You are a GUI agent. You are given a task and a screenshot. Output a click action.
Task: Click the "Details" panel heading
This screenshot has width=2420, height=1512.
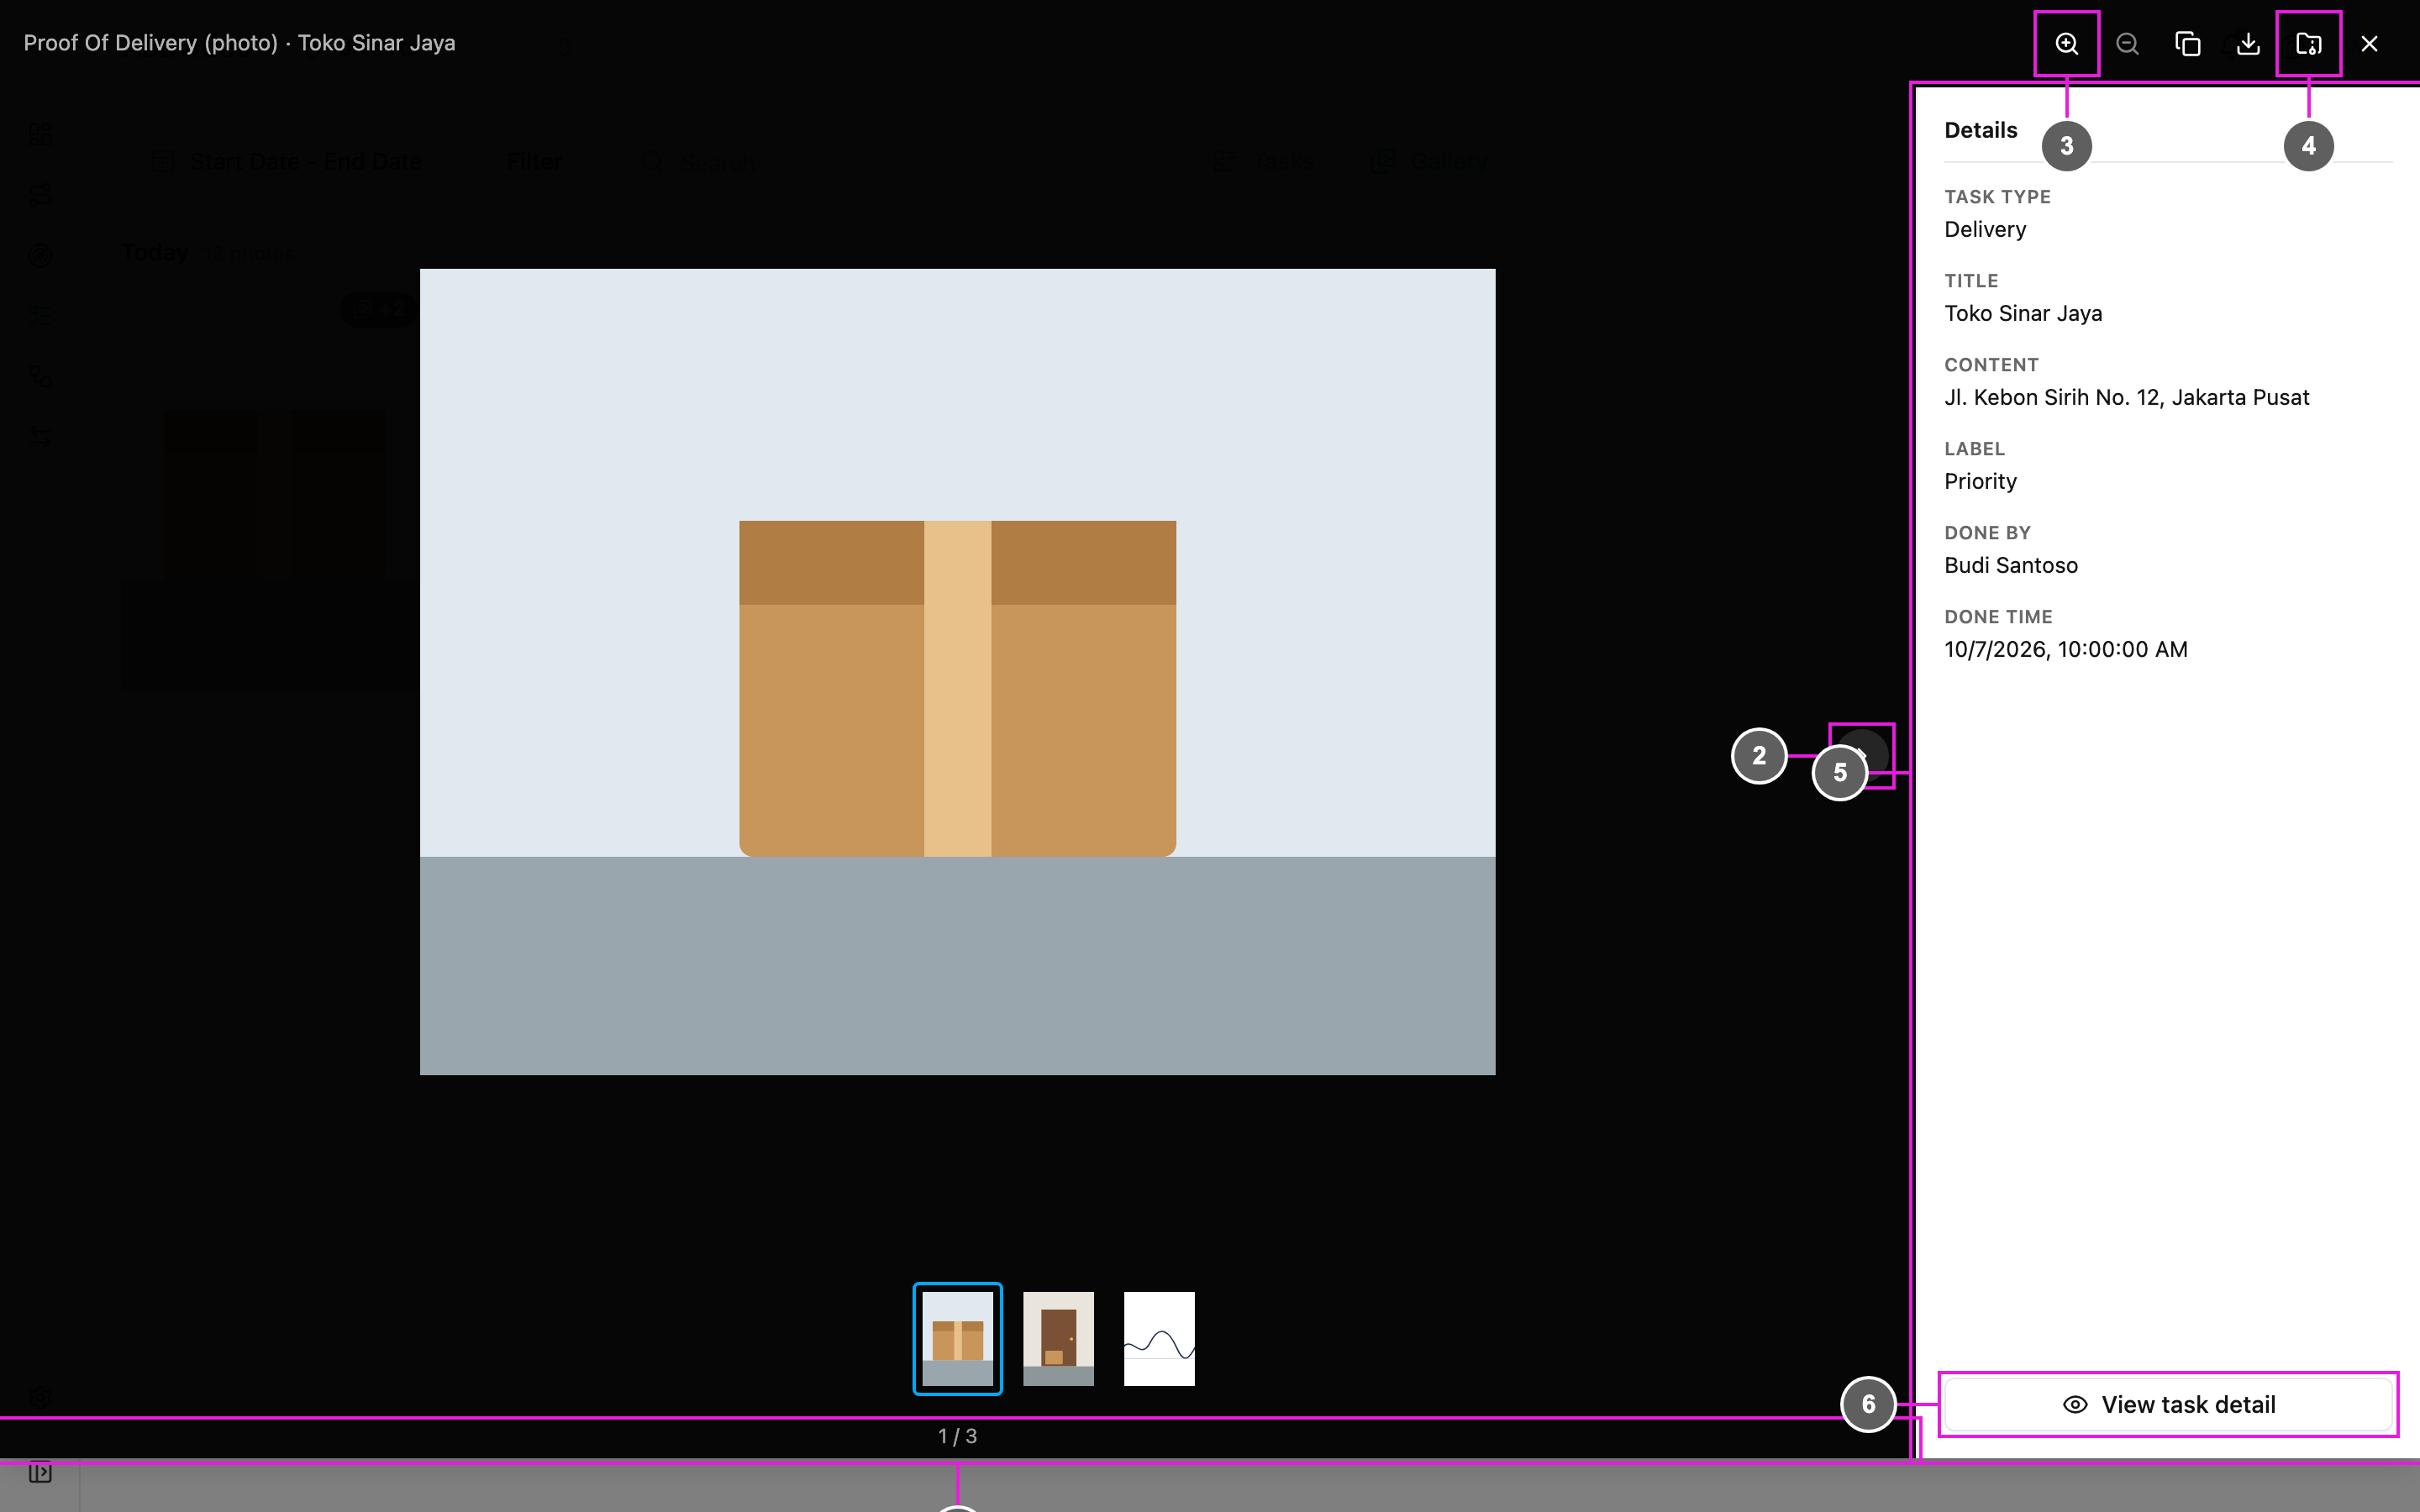pos(1980,130)
